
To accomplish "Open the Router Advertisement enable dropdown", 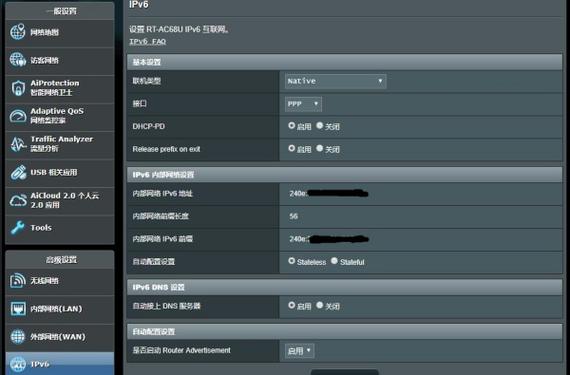I will pos(300,351).
